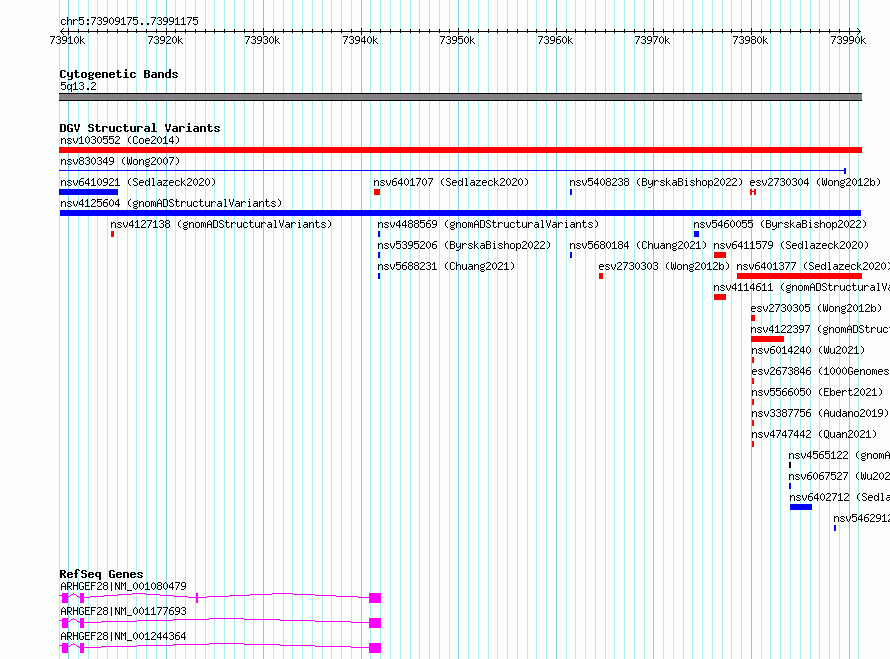Open the nsv1030552 (Coe2014) label

pyautogui.click(x=120, y=140)
